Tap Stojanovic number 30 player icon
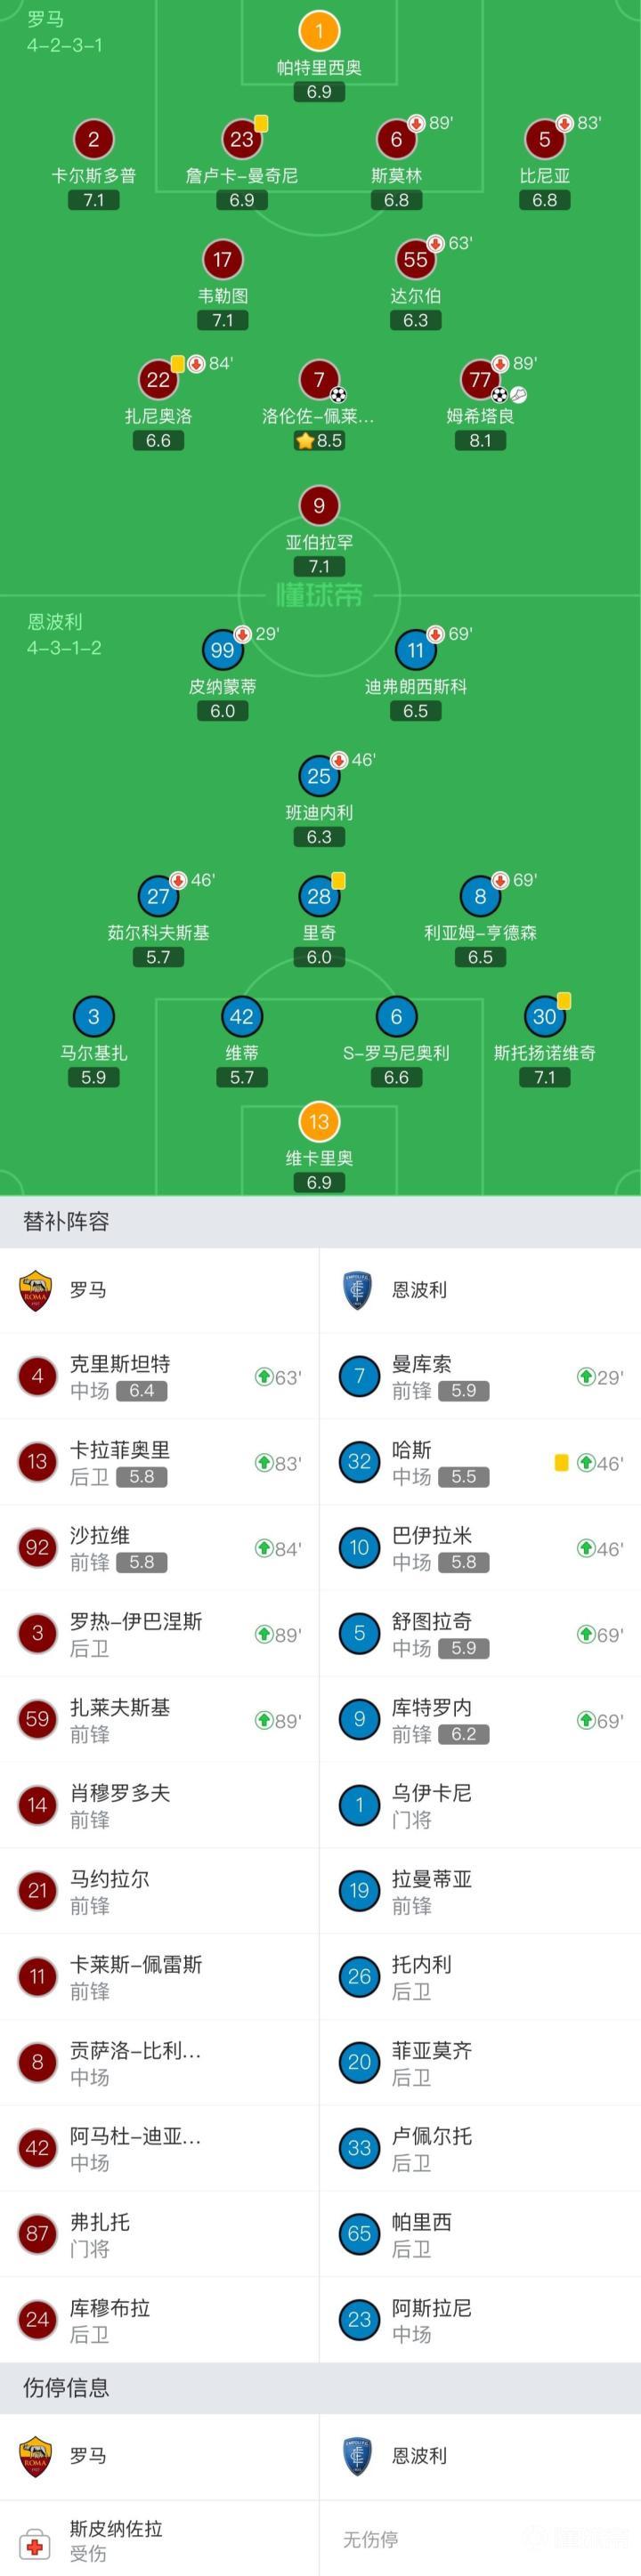 pos(544,1018)
